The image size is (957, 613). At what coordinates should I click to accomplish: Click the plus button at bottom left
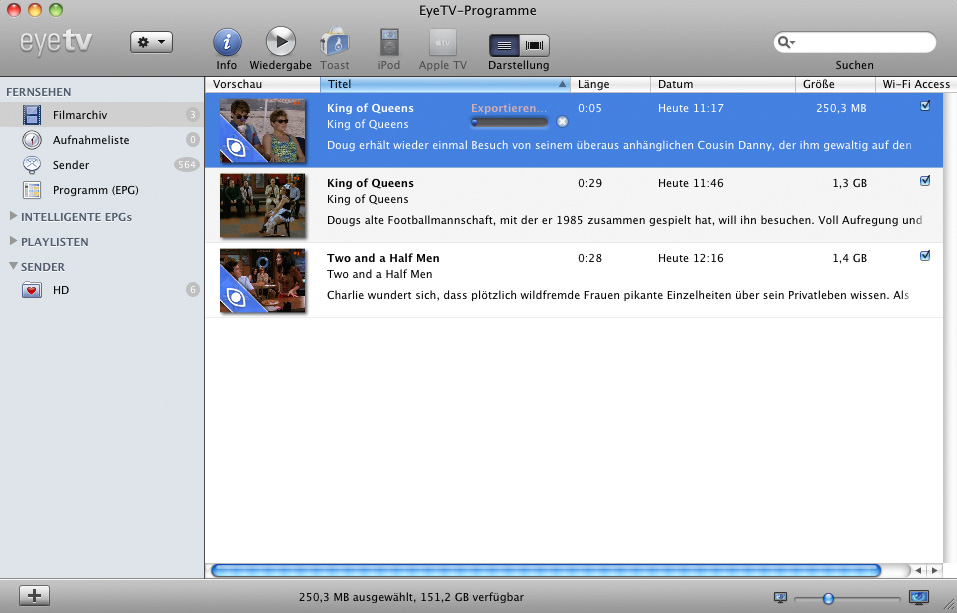(34, 595)
